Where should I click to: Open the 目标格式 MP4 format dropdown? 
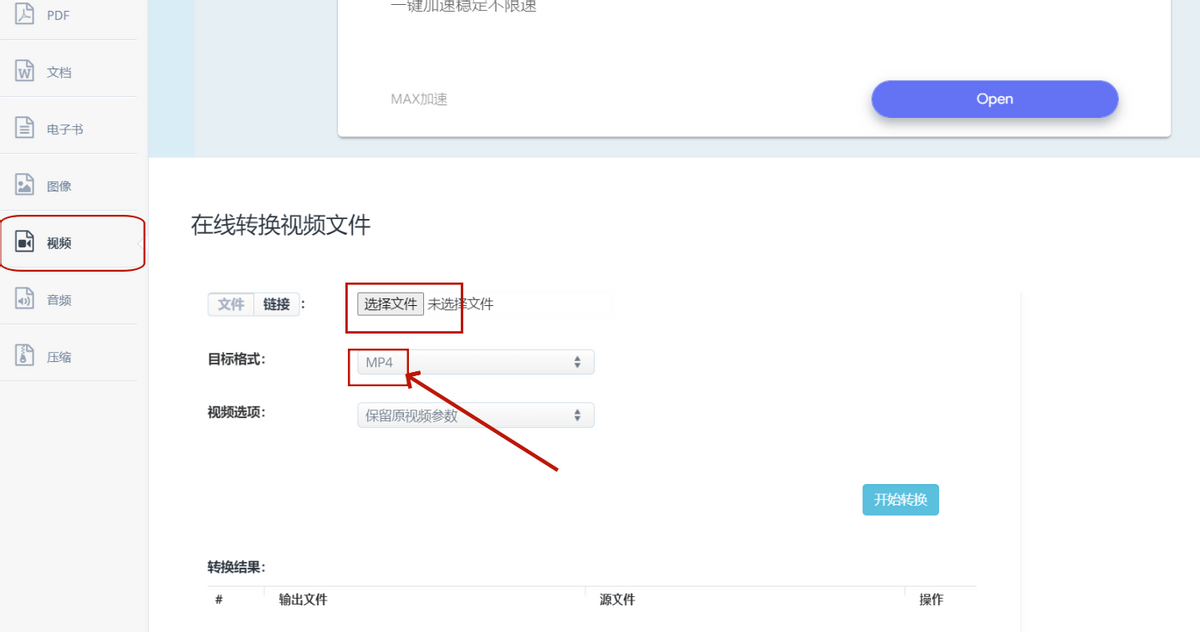475,362
